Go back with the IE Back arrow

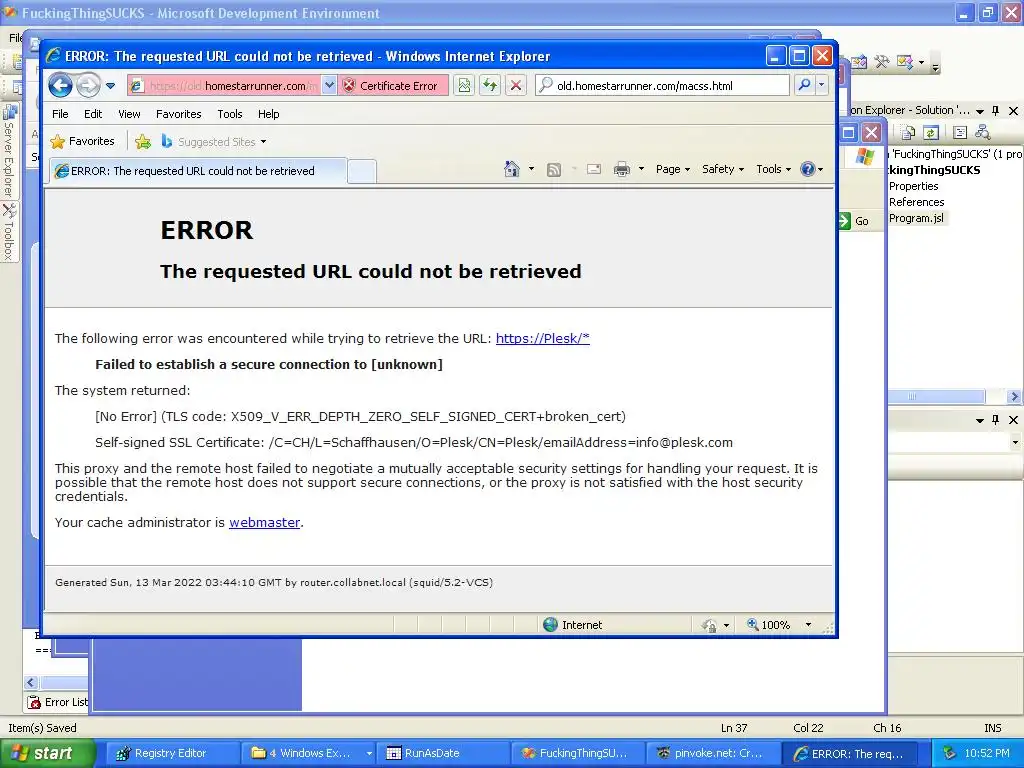click(61, 86)
